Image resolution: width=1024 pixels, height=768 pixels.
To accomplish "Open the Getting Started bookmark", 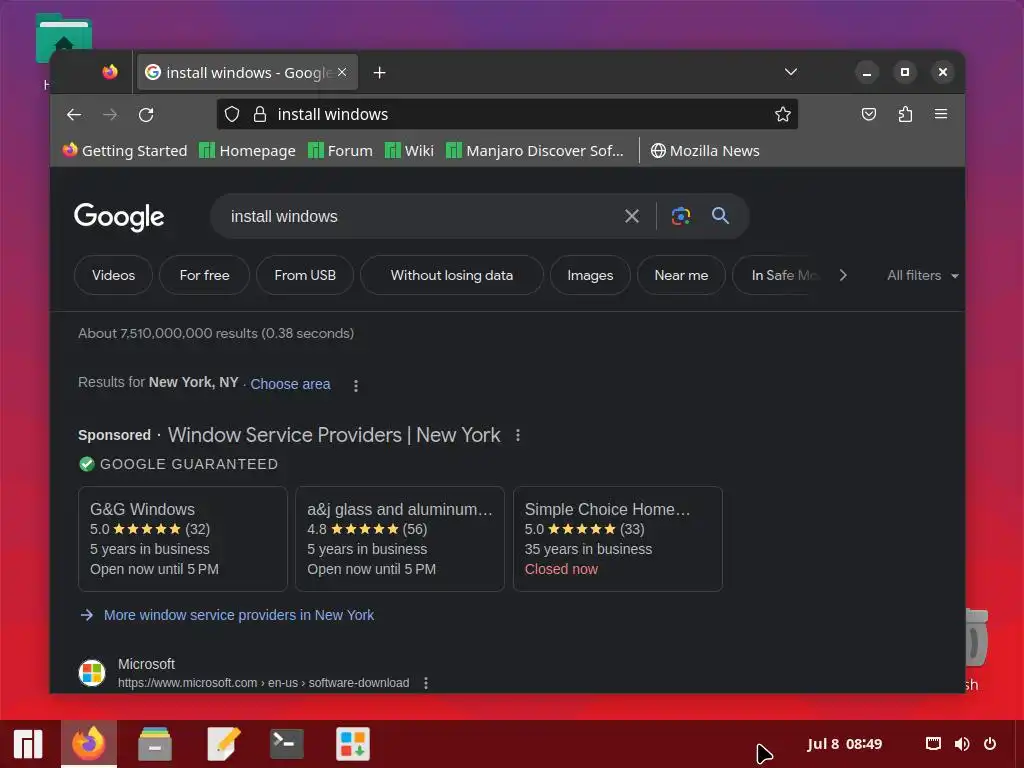I will tap(125, 151).
